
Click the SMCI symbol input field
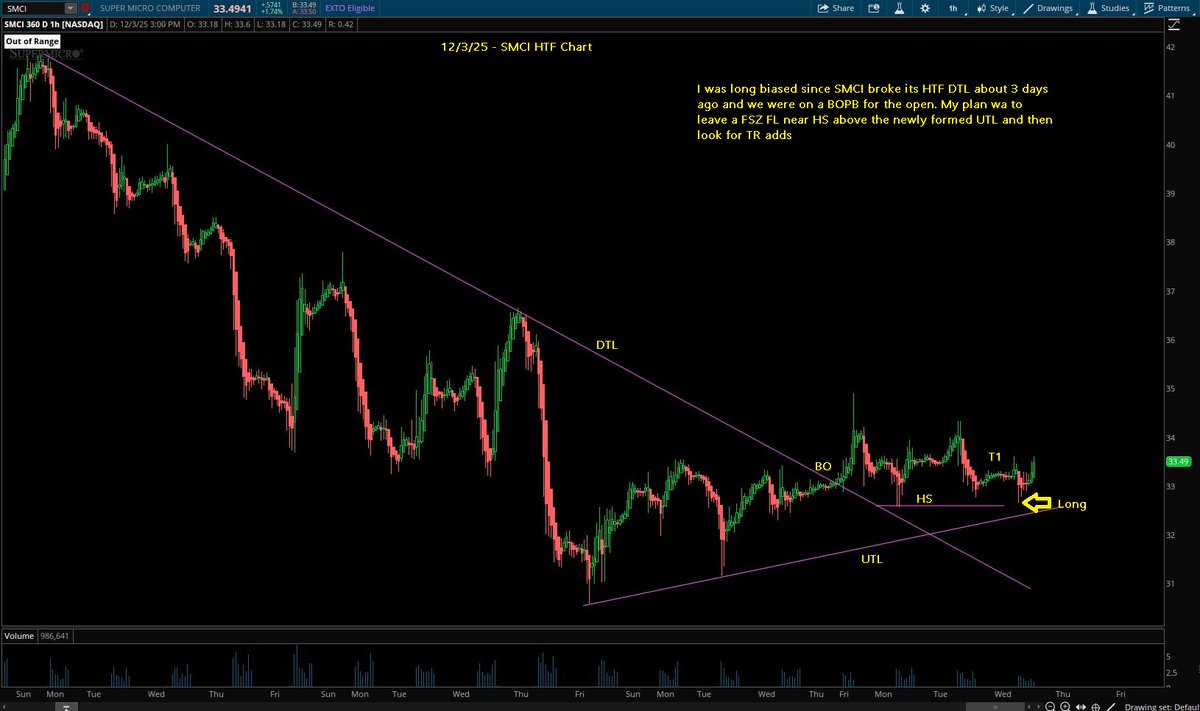[x=33, y=8]
